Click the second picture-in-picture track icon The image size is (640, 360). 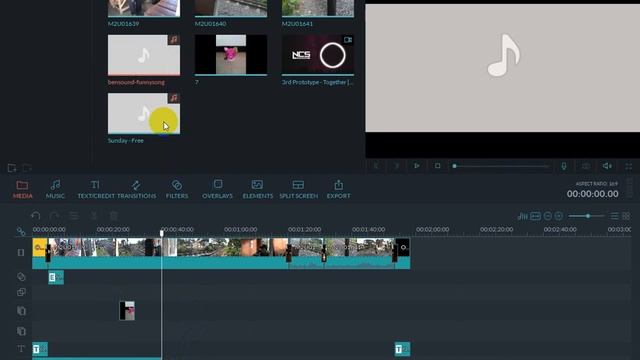(x=21, y=331)
